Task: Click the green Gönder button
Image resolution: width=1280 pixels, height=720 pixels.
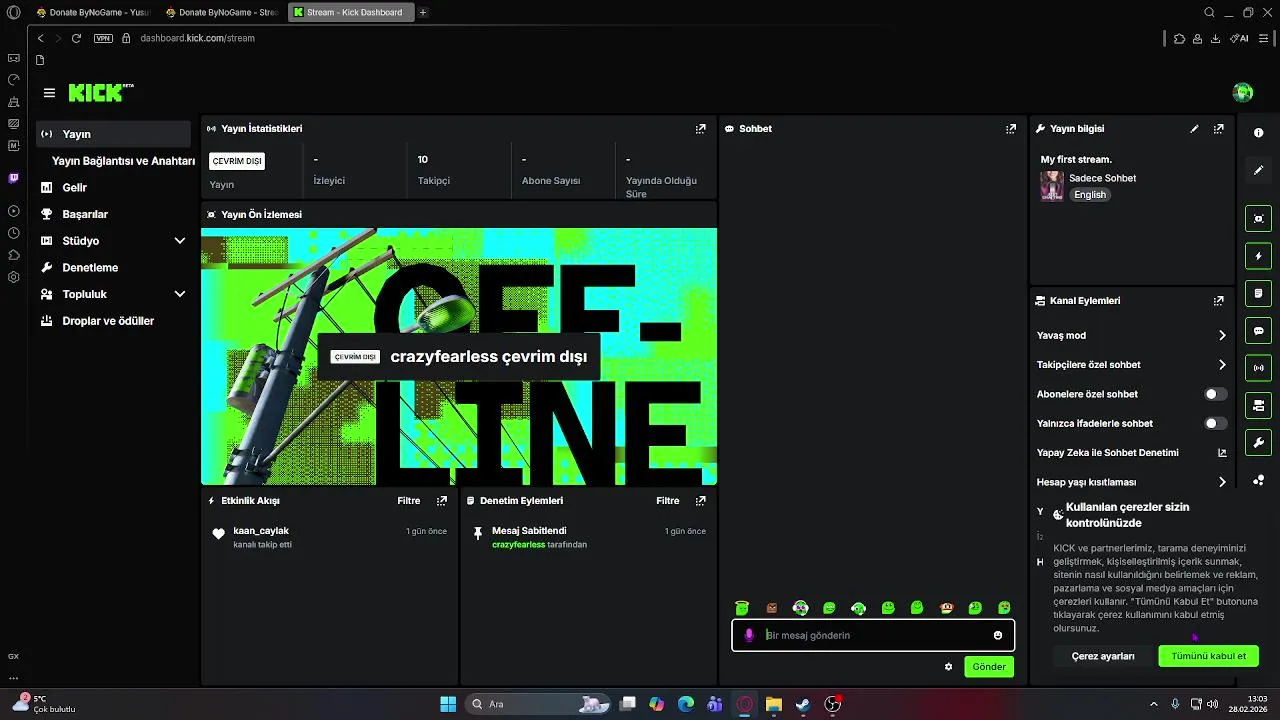Action: click(x=989, y=667)
